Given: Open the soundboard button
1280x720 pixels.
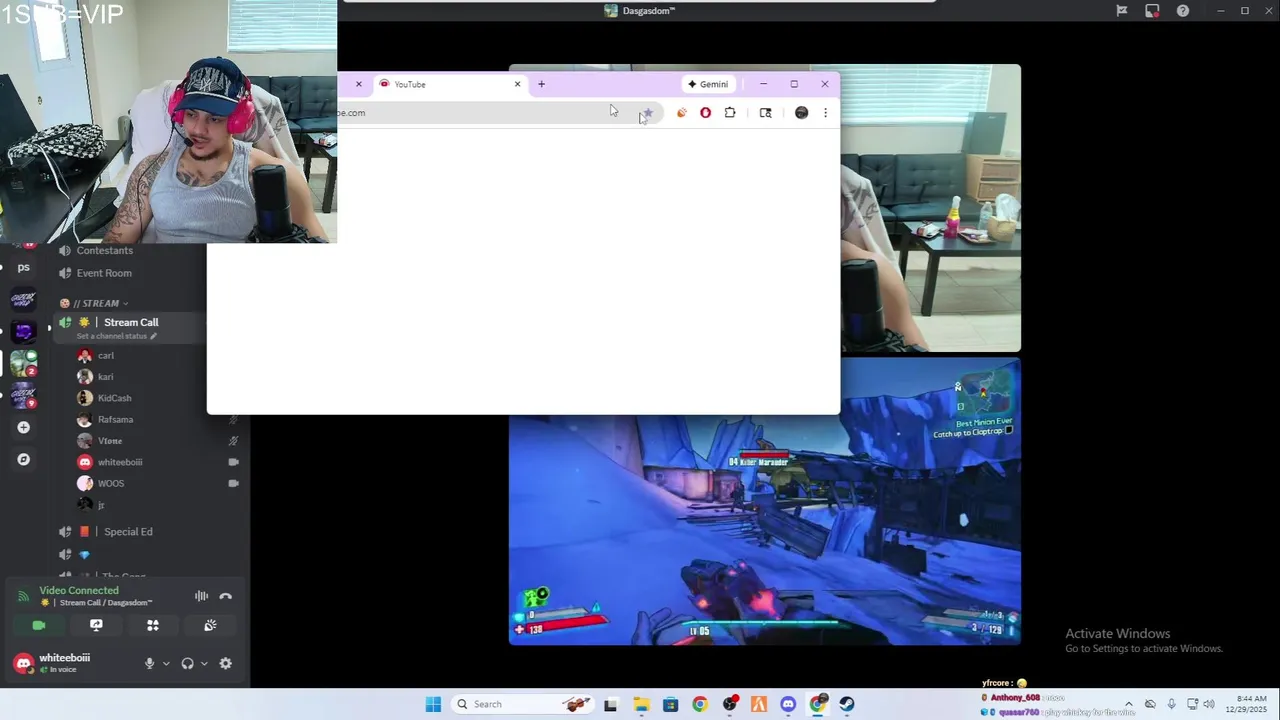Looking at the screenshot, I should (x=210, y=625).
